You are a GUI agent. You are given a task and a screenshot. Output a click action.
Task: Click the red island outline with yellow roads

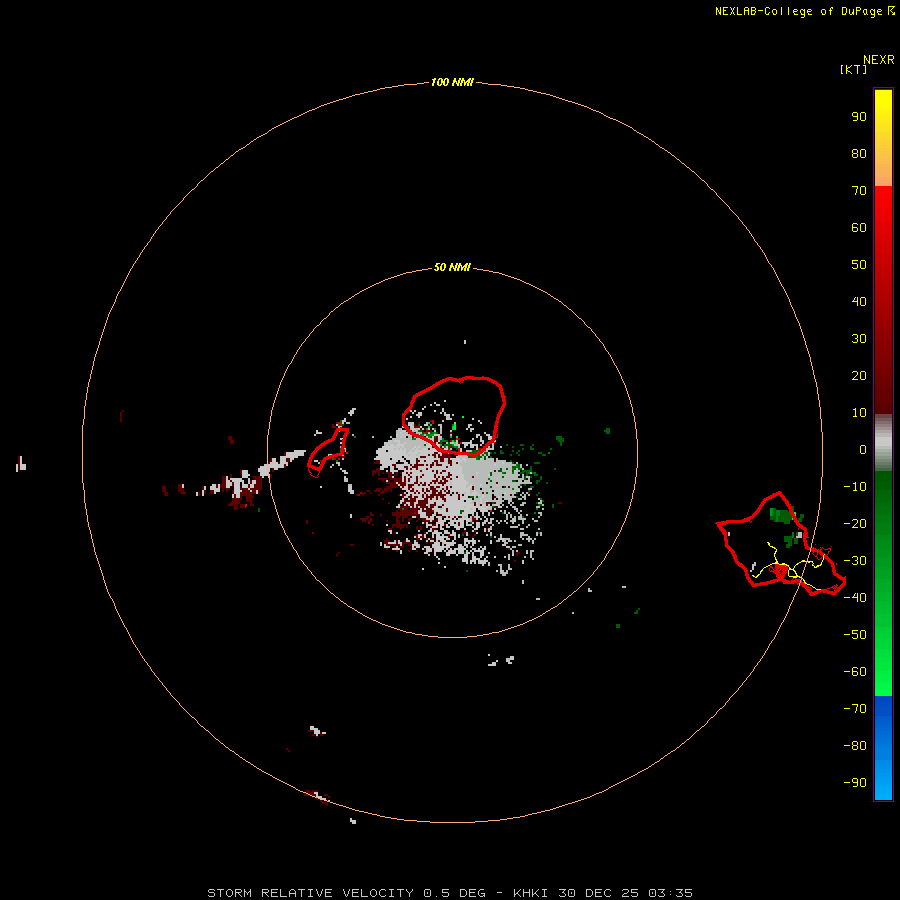click(x=781, y=544)
